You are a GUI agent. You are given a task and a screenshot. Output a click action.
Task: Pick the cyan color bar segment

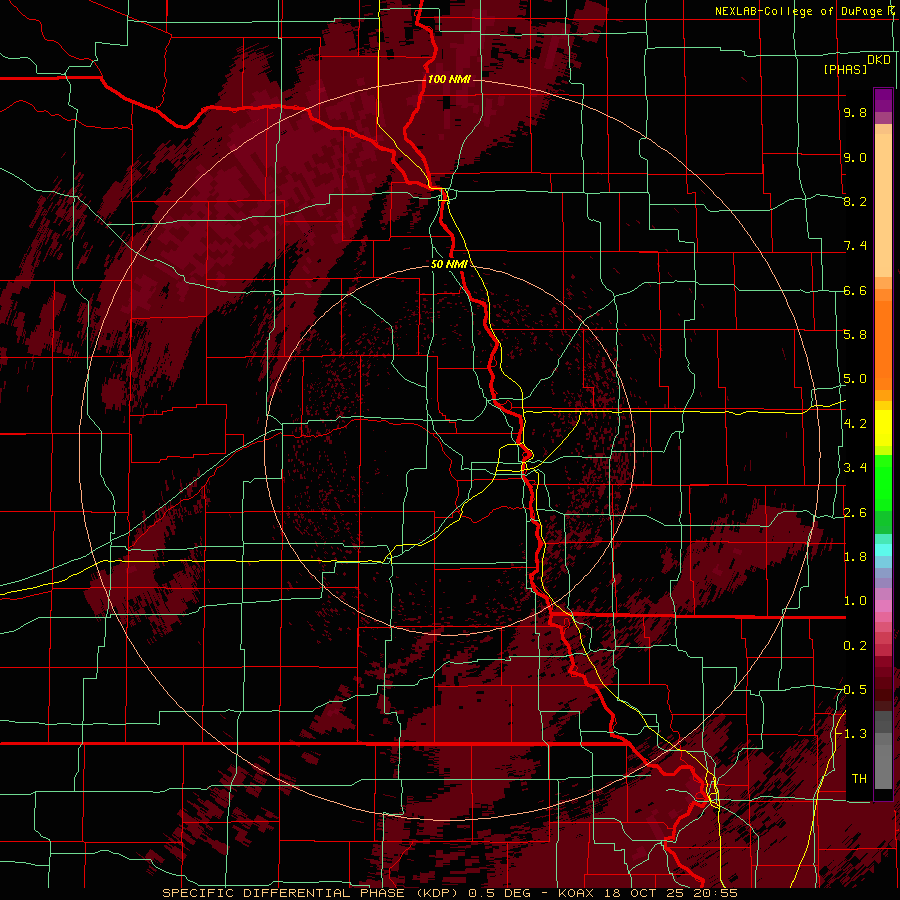click(883, 550)
